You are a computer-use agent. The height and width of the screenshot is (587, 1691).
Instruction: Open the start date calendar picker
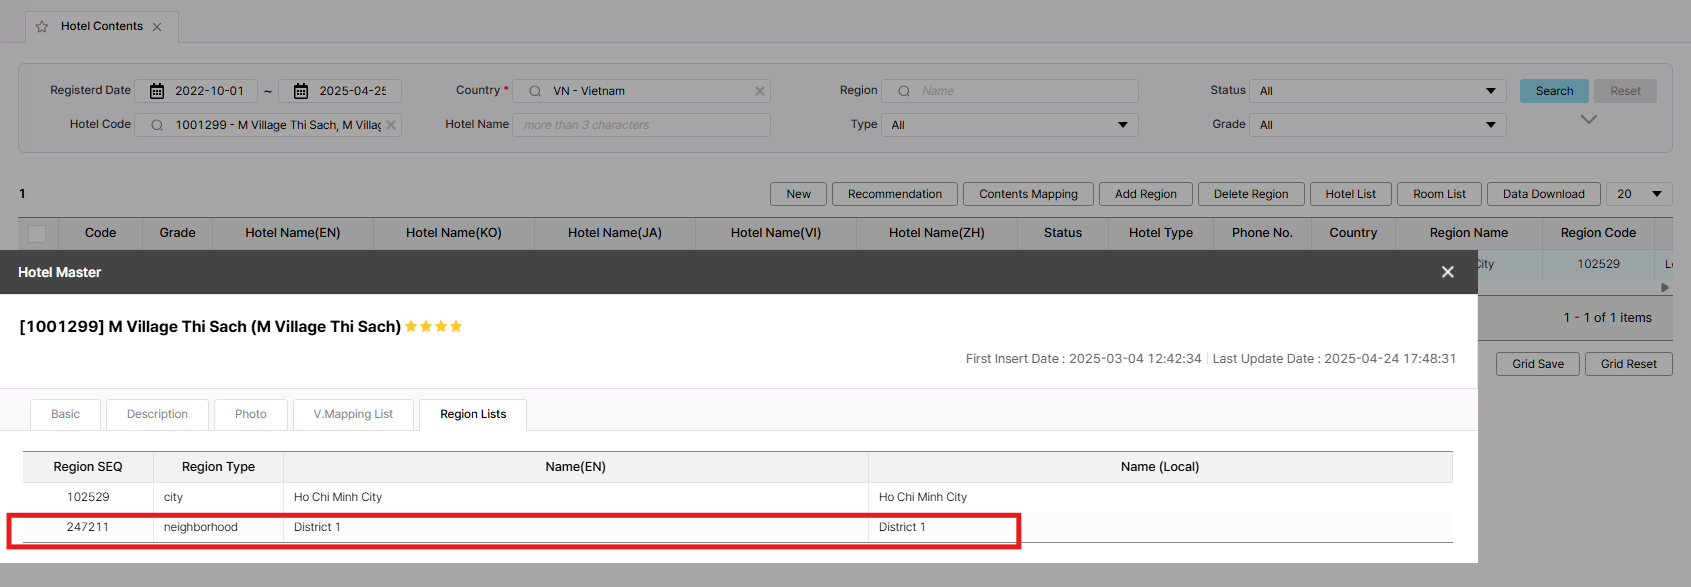(157, 91)
